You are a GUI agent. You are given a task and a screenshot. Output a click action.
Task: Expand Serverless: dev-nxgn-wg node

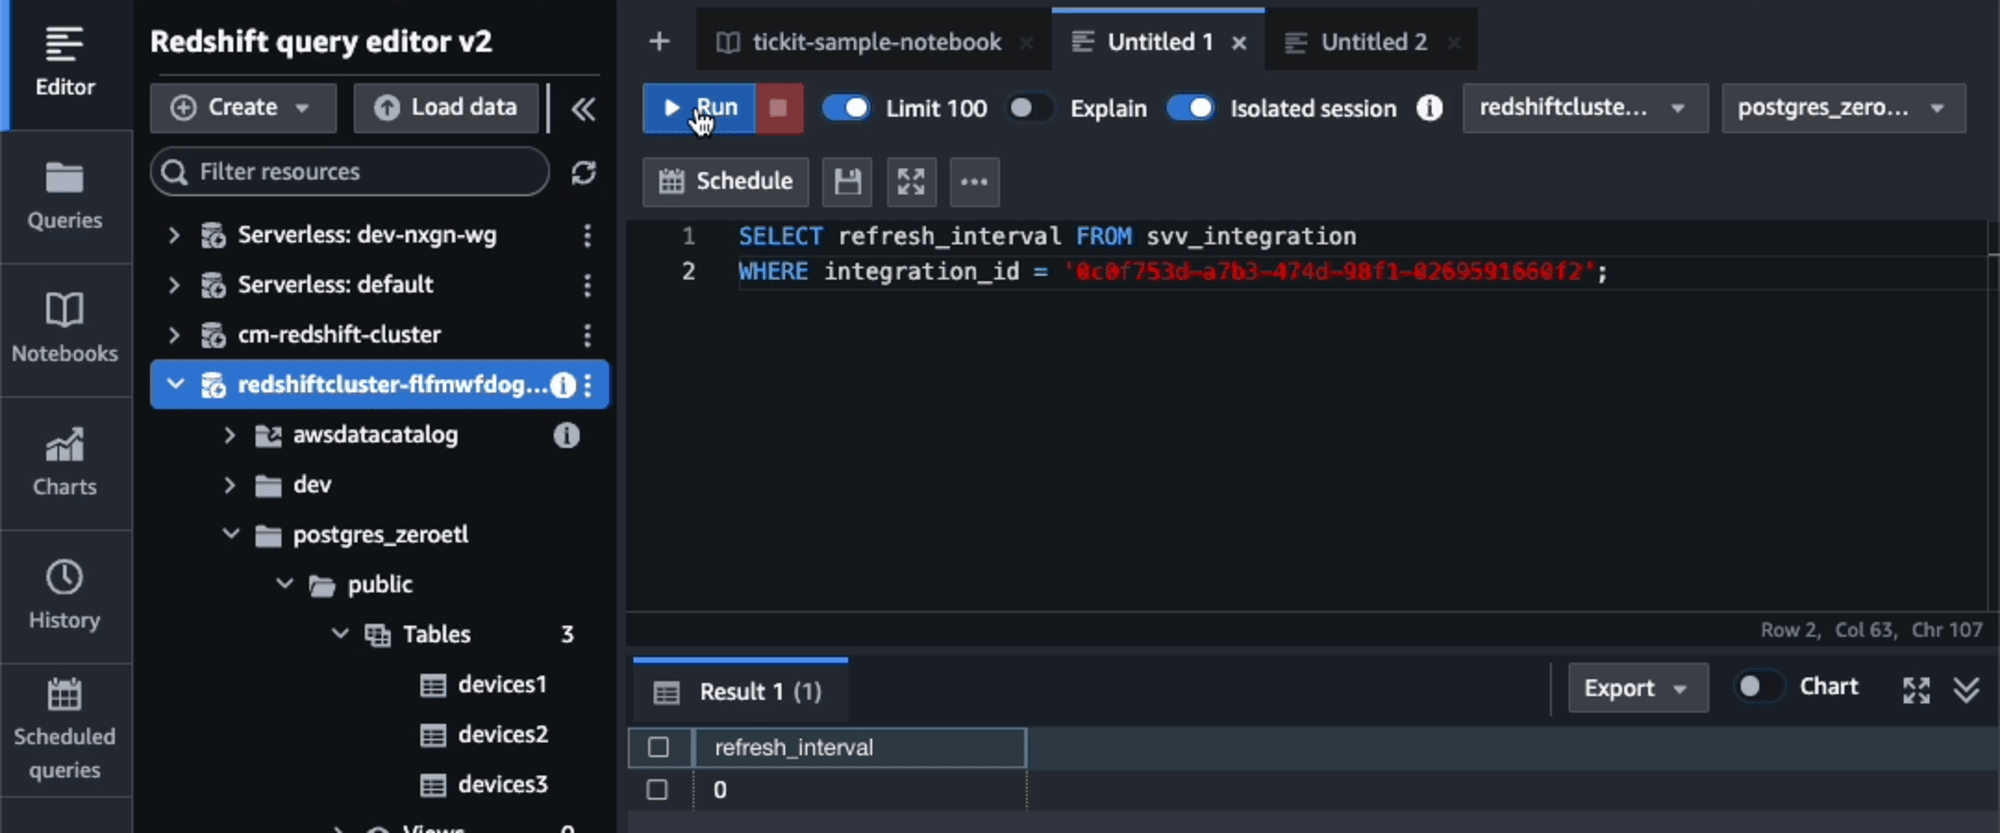pos(174,235)
